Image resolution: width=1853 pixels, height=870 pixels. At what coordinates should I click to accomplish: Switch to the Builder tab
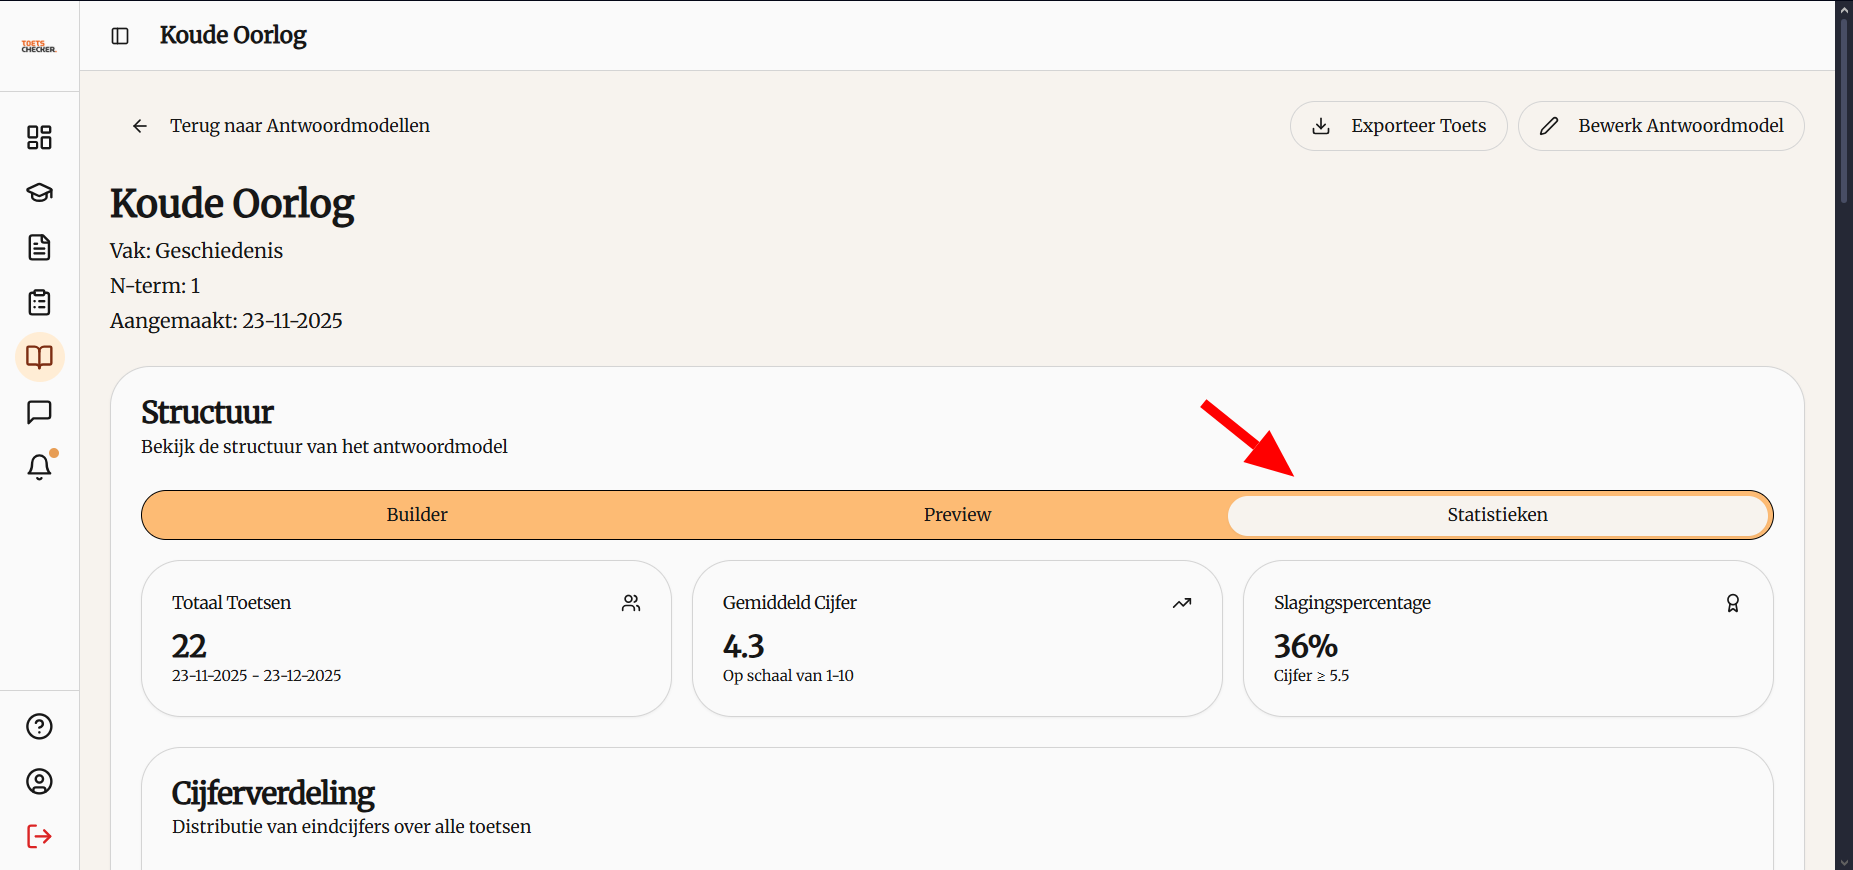coord(417,515)
